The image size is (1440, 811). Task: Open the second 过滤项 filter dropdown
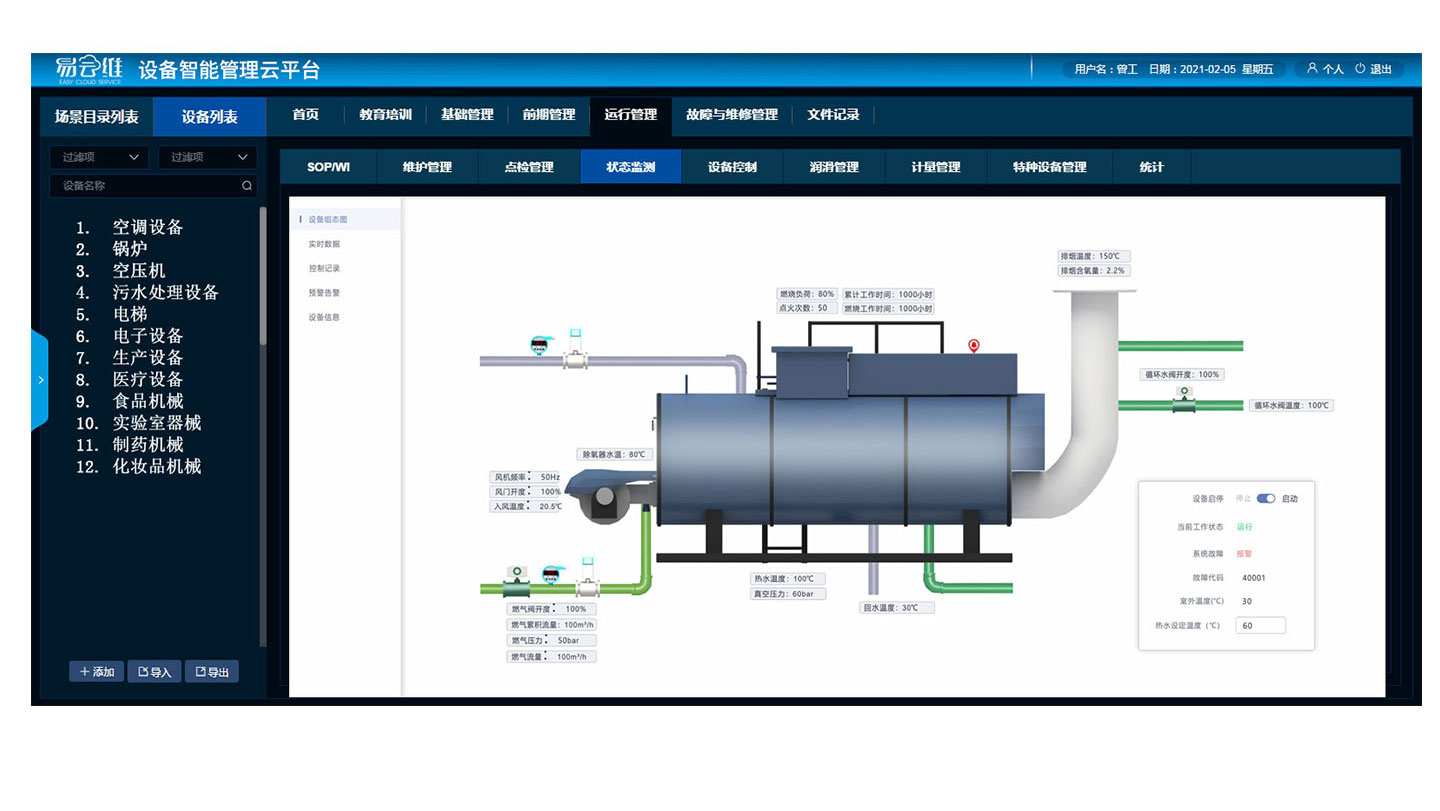(208, 157)
